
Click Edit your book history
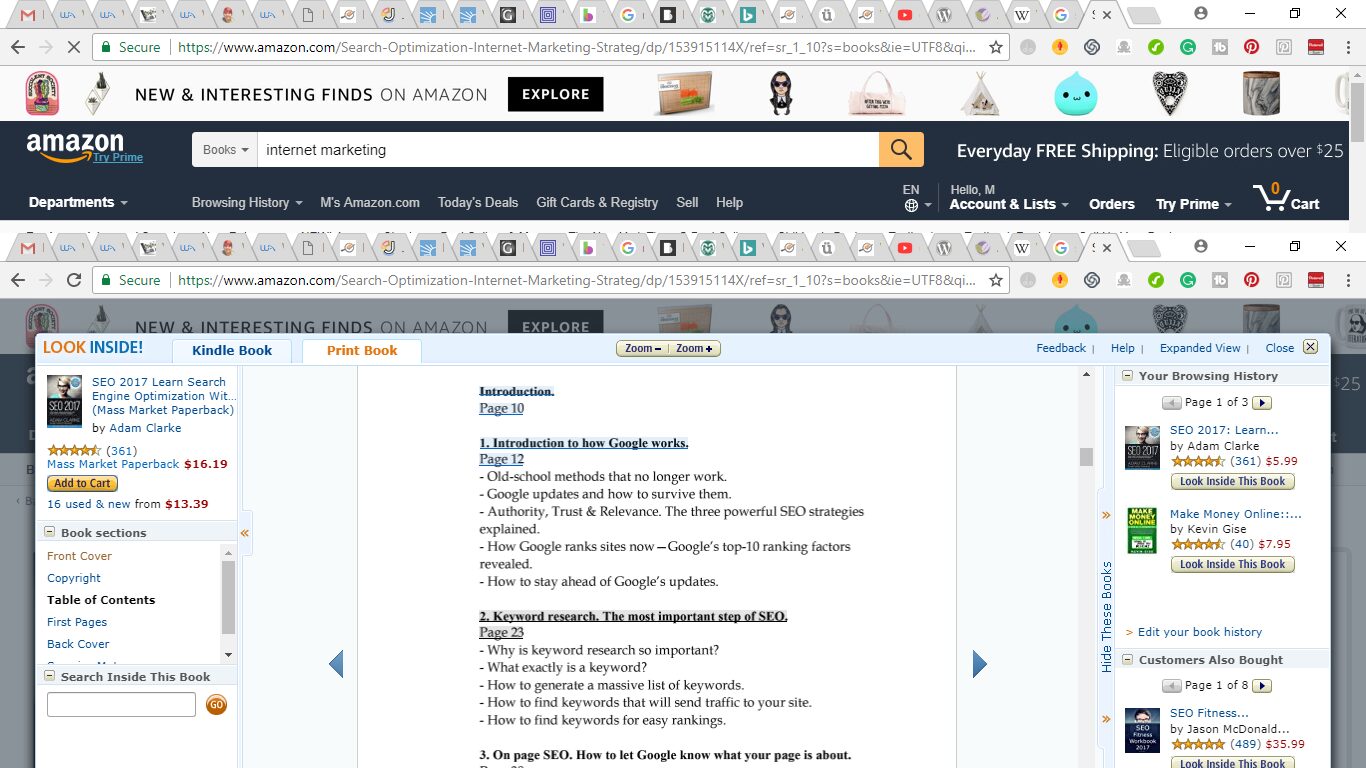1200,632
